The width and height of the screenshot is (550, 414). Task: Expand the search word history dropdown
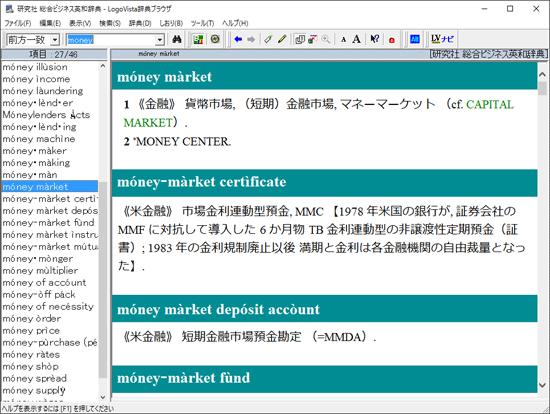click(x=160, y=40)
